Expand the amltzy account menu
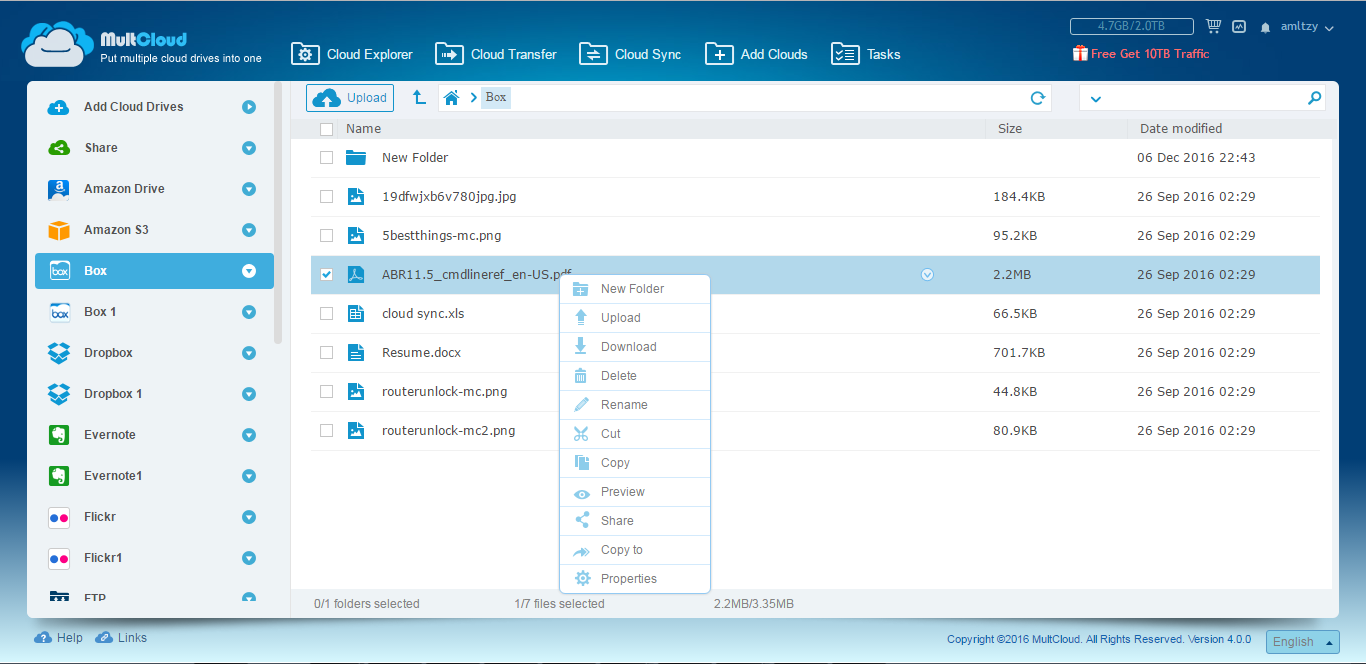The height and width of the screenshot is (664, 1366). (x=1308, y=28)
